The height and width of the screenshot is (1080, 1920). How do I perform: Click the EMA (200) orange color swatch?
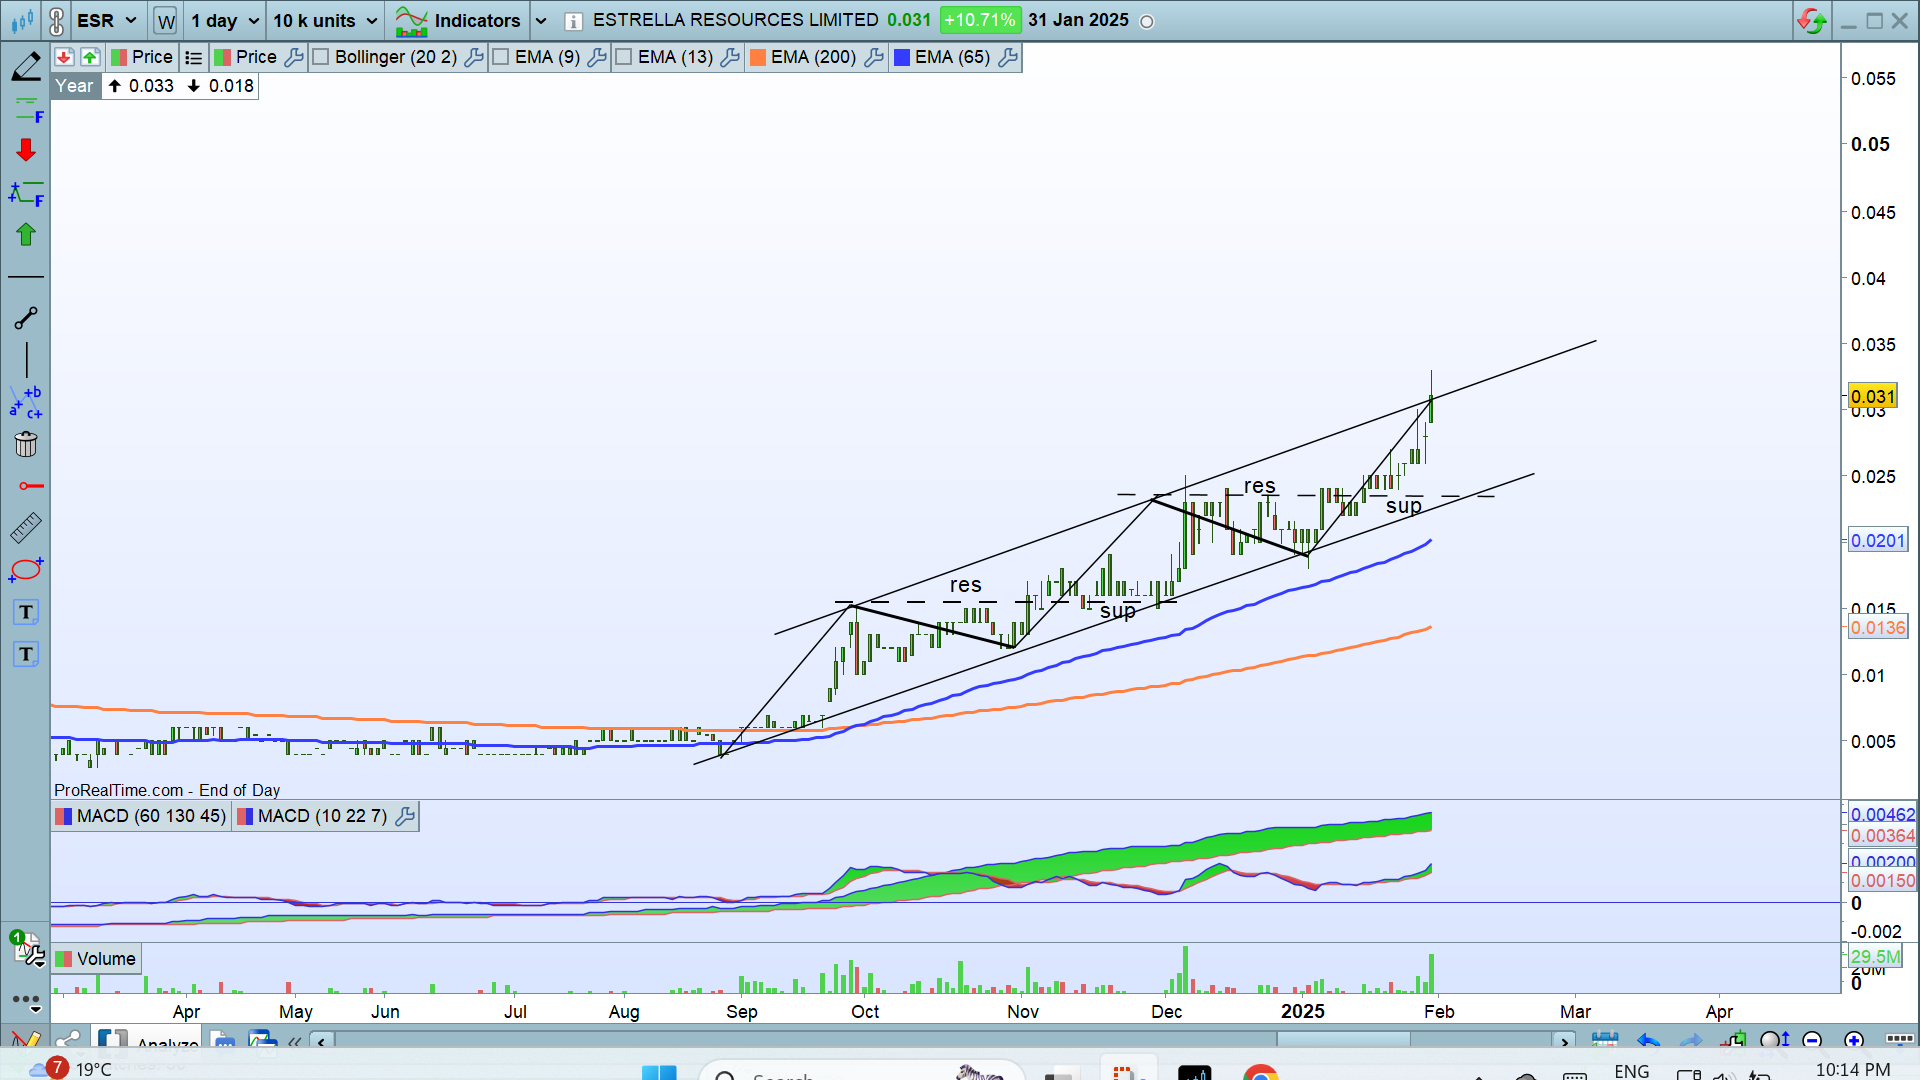758,57
